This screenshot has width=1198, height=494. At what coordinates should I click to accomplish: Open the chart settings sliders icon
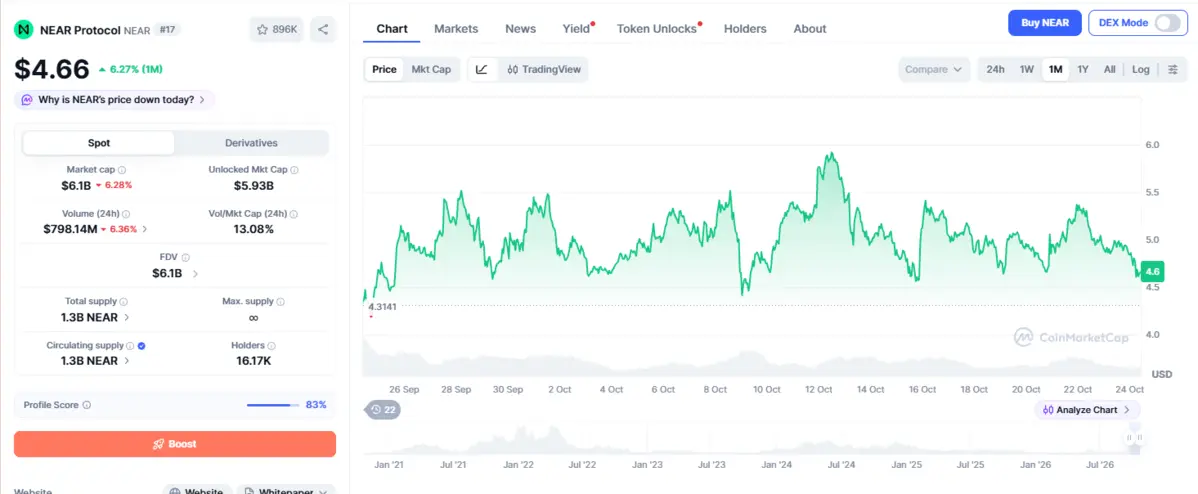[x=1173, y=69]
